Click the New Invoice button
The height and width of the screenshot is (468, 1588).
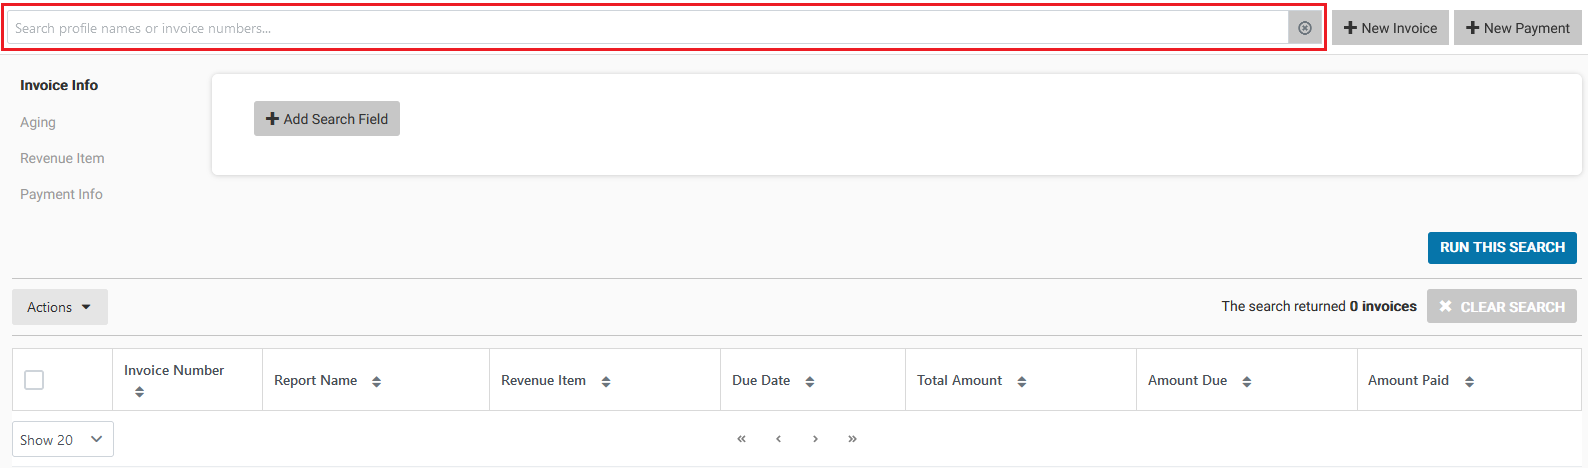pos(1390,28)
